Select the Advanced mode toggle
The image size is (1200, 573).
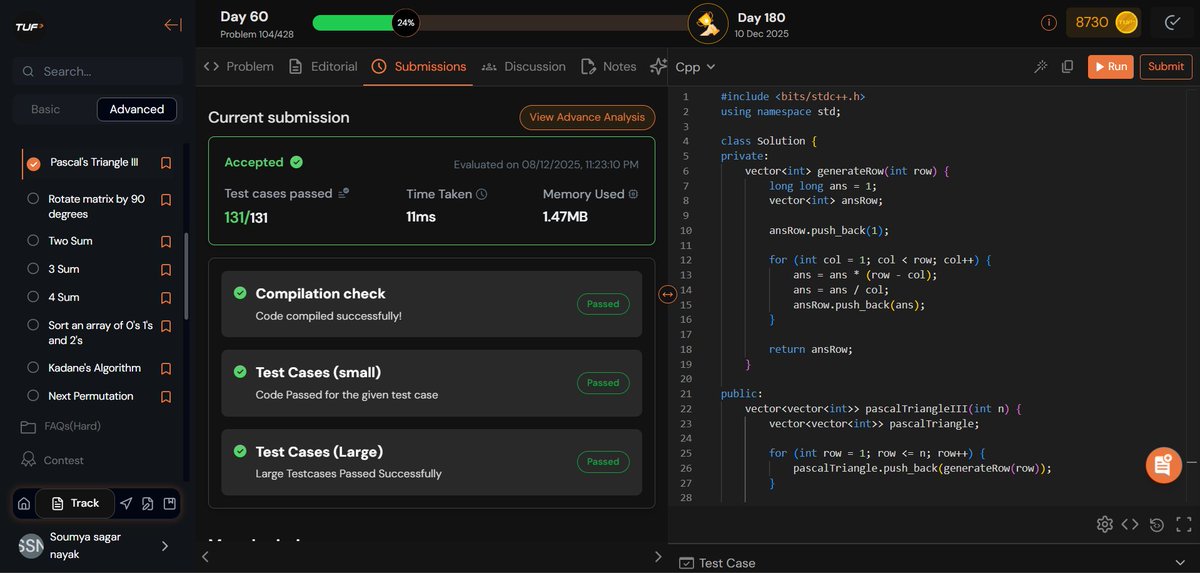click(x=137, y=109)
